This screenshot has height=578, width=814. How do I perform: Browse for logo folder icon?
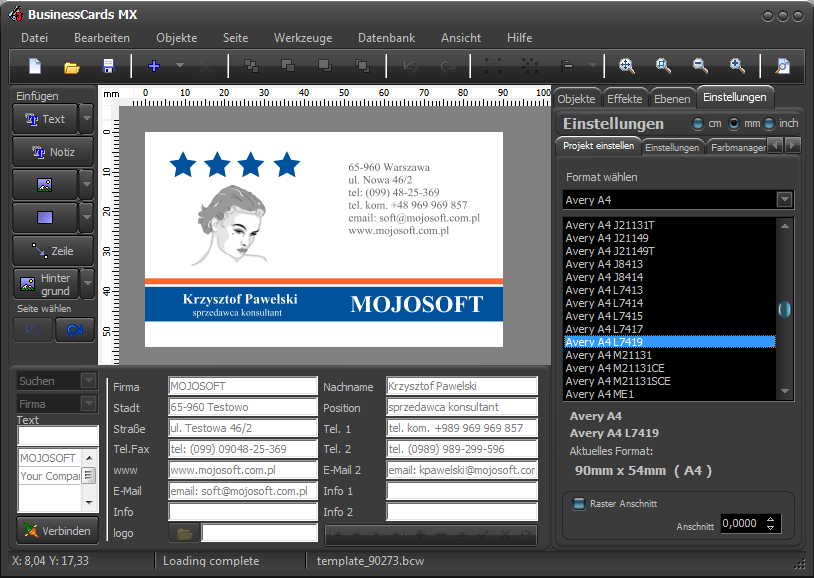click(x=184, y=533)
